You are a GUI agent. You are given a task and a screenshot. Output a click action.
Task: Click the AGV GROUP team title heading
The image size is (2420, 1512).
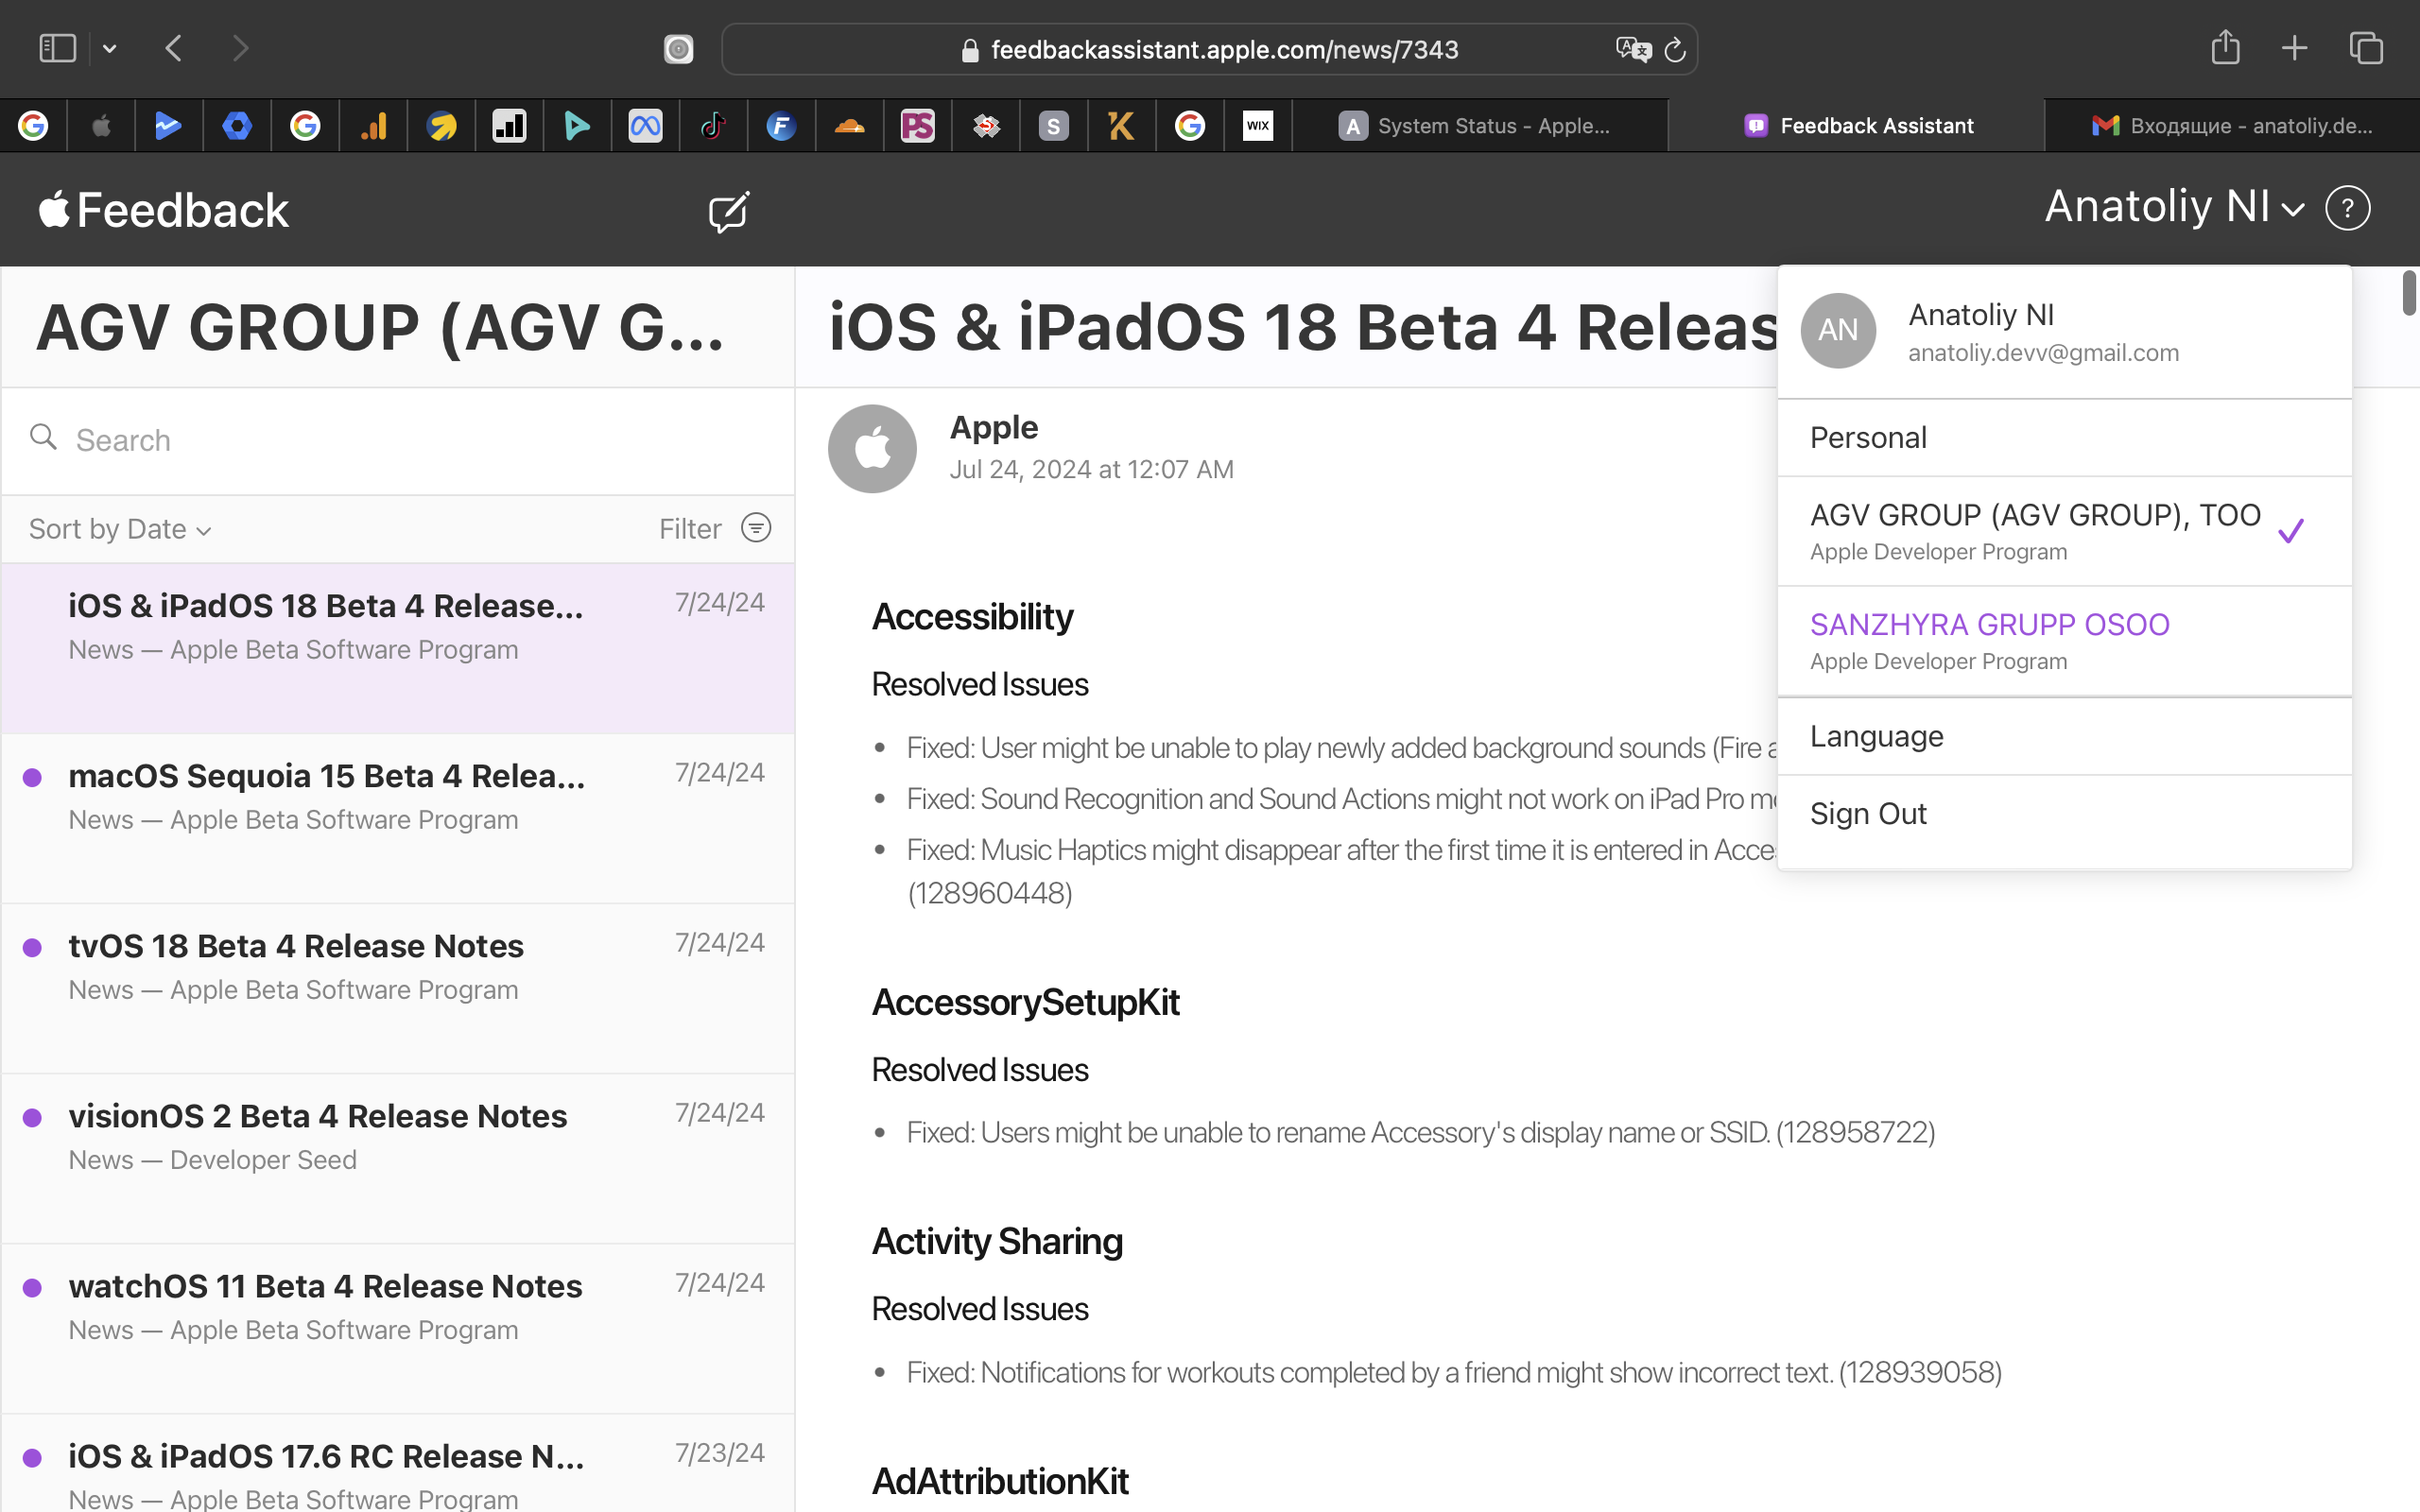coord(380,328)
